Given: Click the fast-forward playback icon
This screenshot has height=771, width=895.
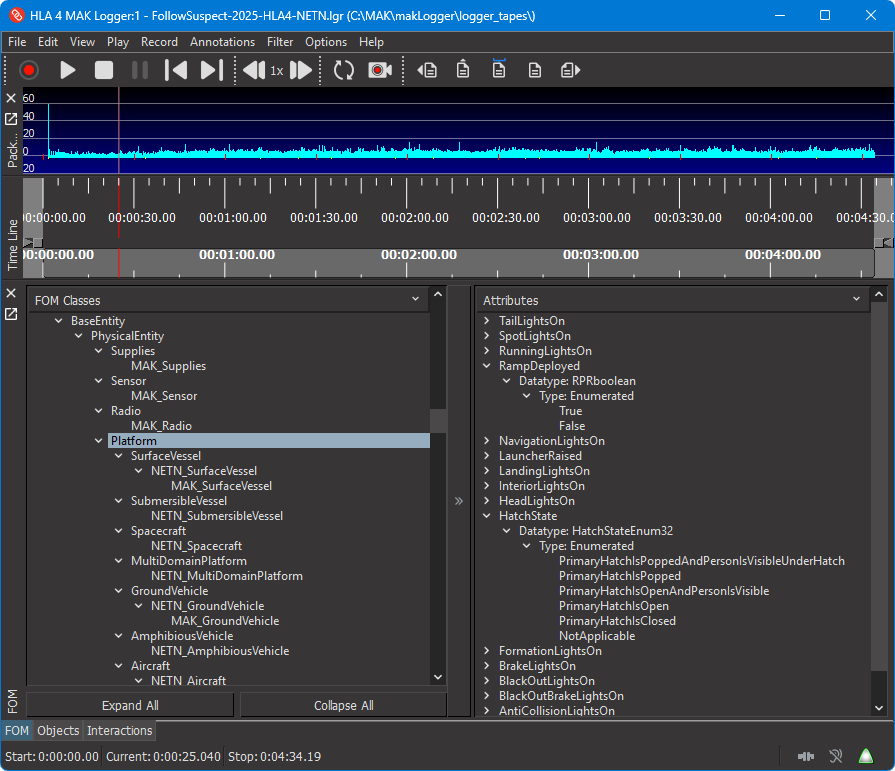Looking at the screenshot, I should click(301, 70).
